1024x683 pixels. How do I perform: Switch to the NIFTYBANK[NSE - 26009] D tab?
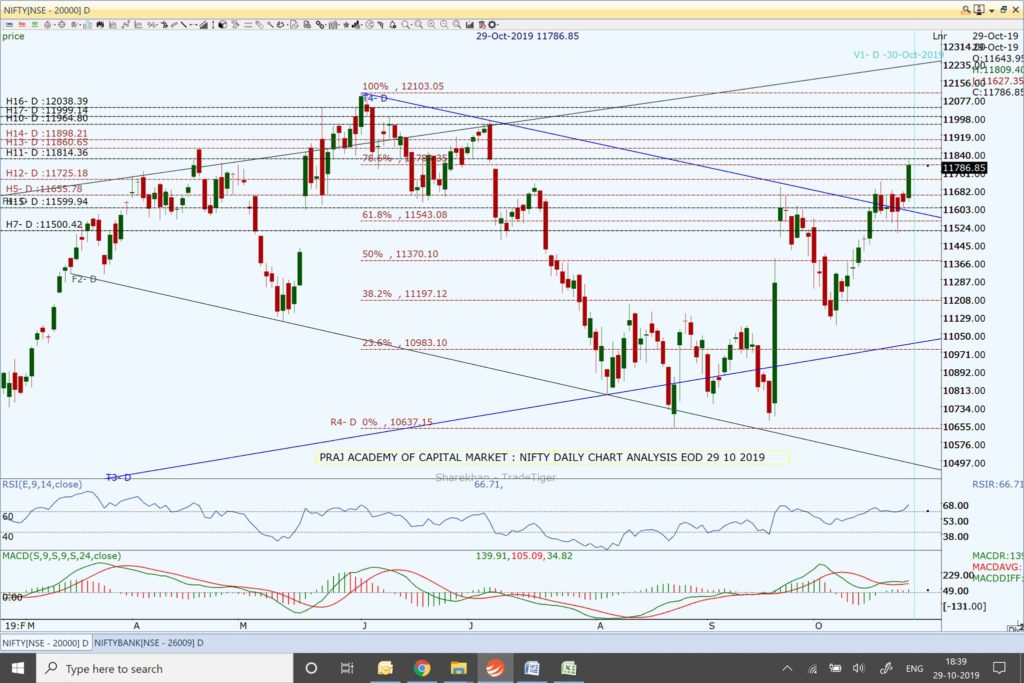point(149,643)
